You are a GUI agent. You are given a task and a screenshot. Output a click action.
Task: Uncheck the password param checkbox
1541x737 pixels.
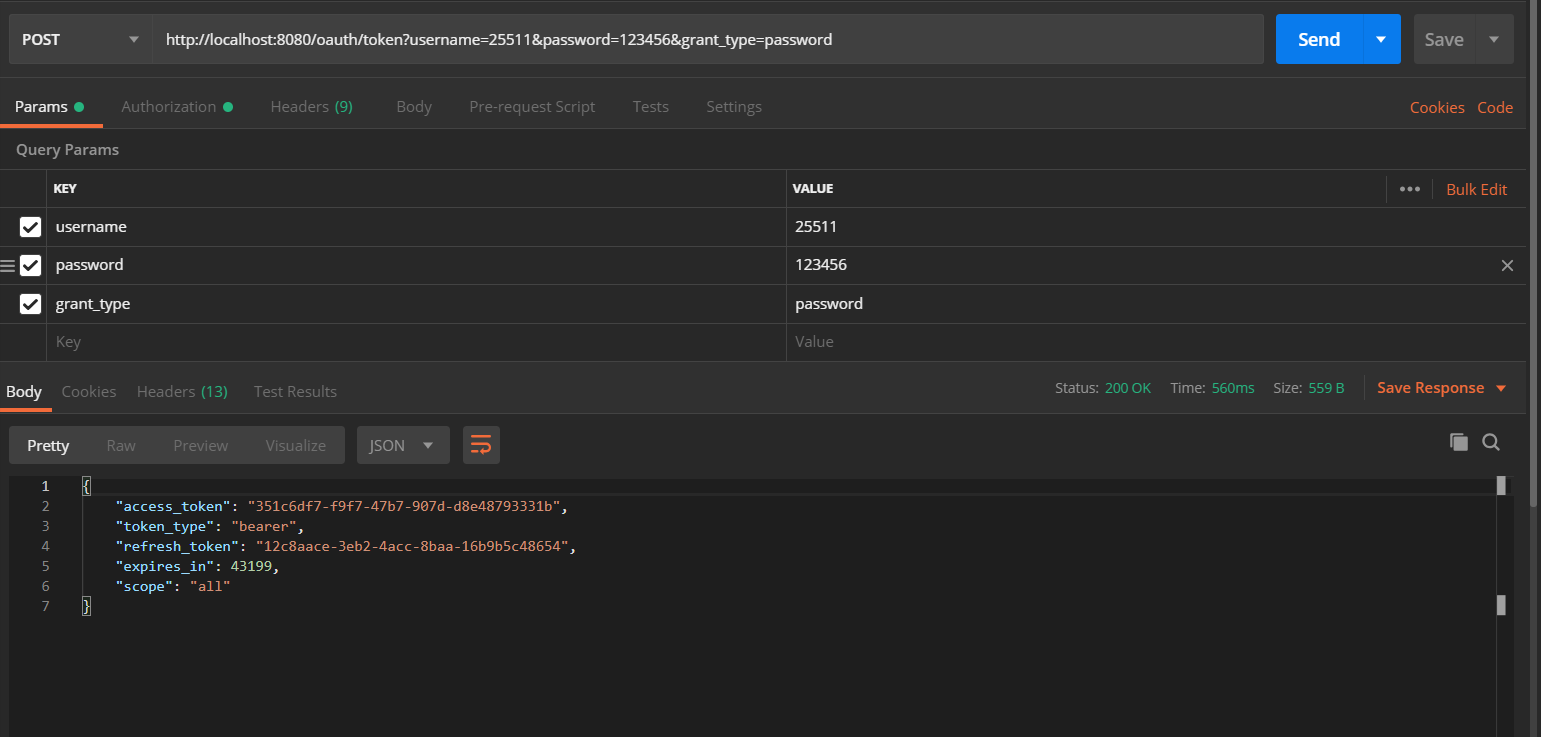pyautogui.click(x=30, y=265)
